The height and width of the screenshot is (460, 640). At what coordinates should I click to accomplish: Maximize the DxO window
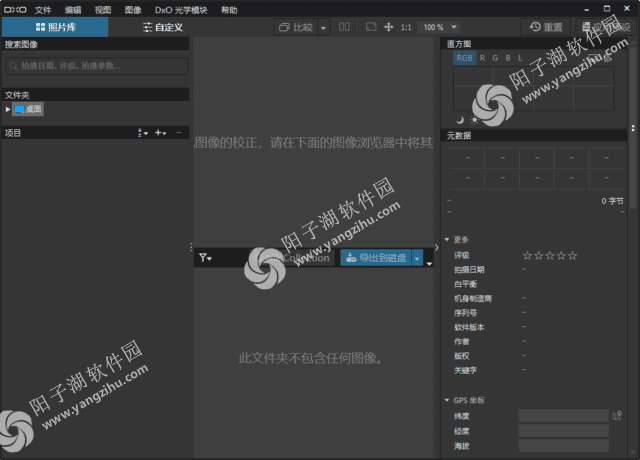coord(607,9)
